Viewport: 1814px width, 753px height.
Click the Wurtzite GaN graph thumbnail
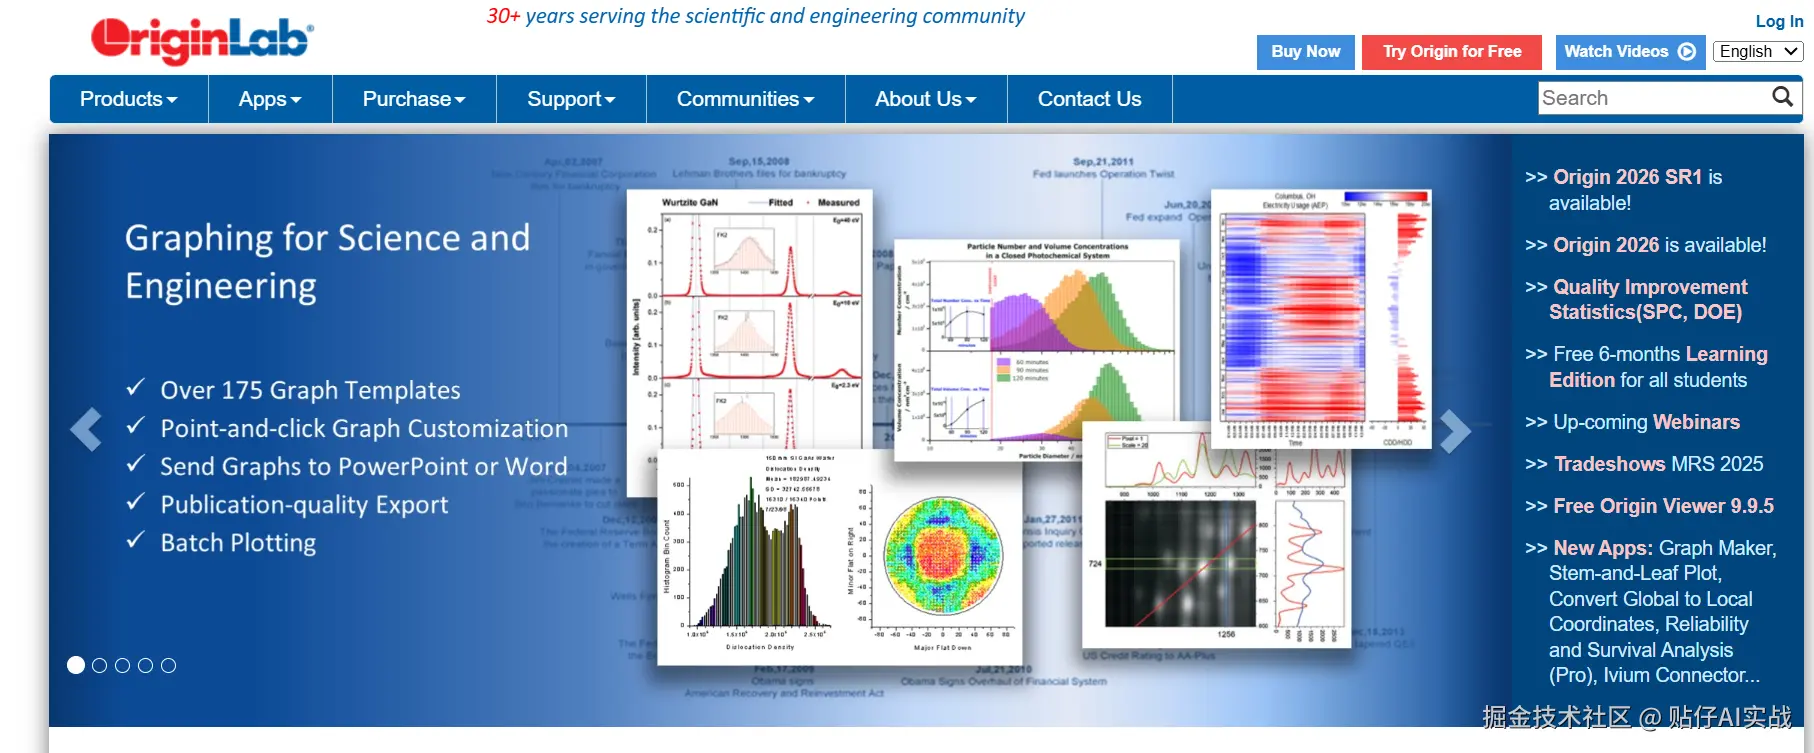click(x=750, y=320)
